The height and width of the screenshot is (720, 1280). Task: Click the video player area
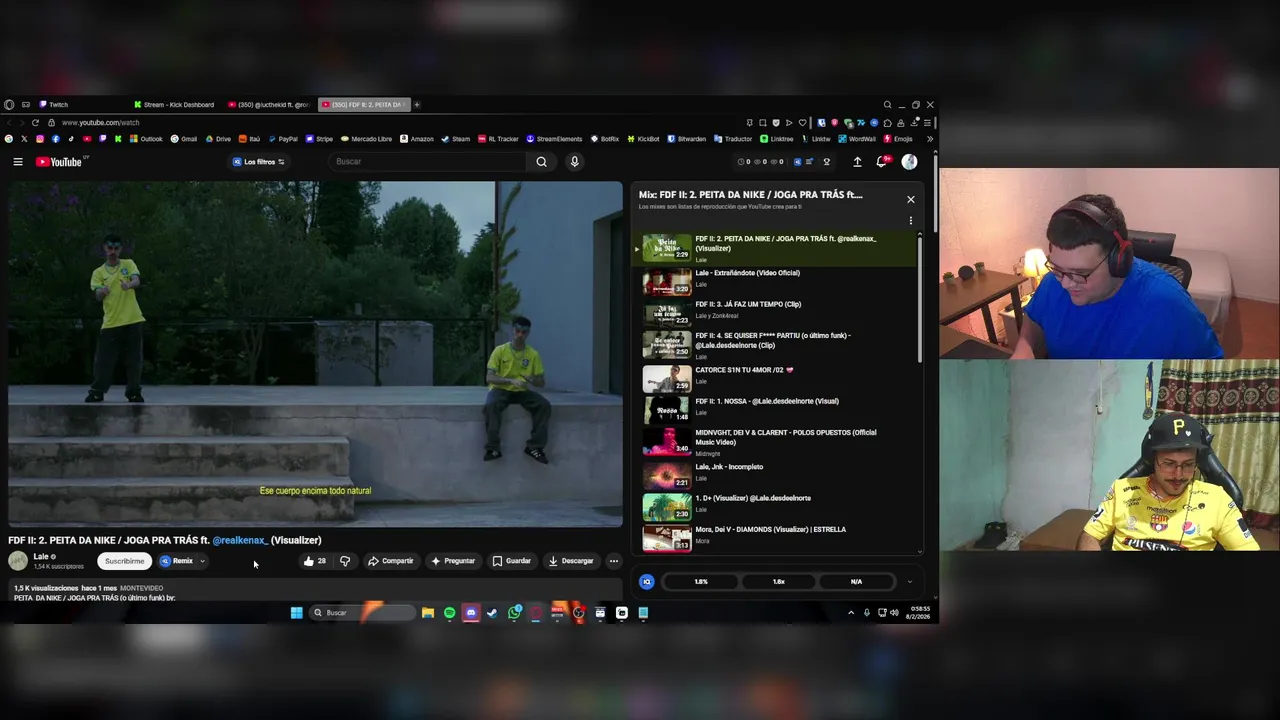tap(315, 353)
